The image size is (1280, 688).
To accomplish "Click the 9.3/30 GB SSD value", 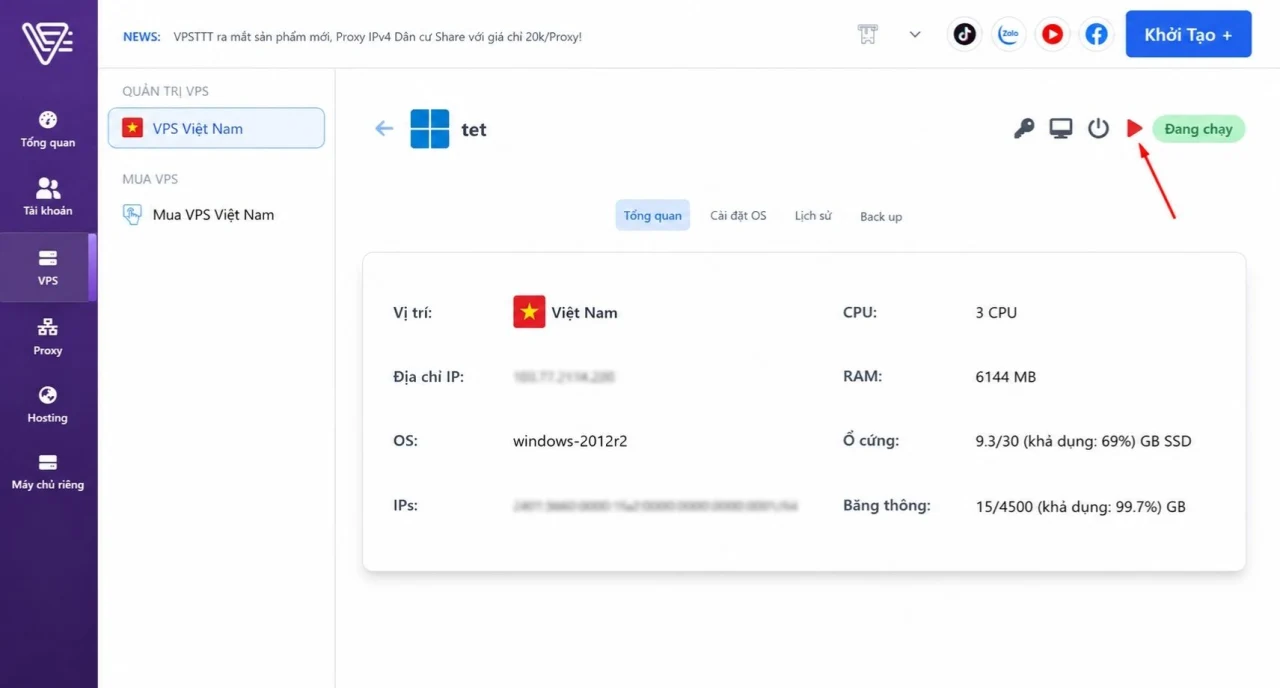I will point(1083,441).
